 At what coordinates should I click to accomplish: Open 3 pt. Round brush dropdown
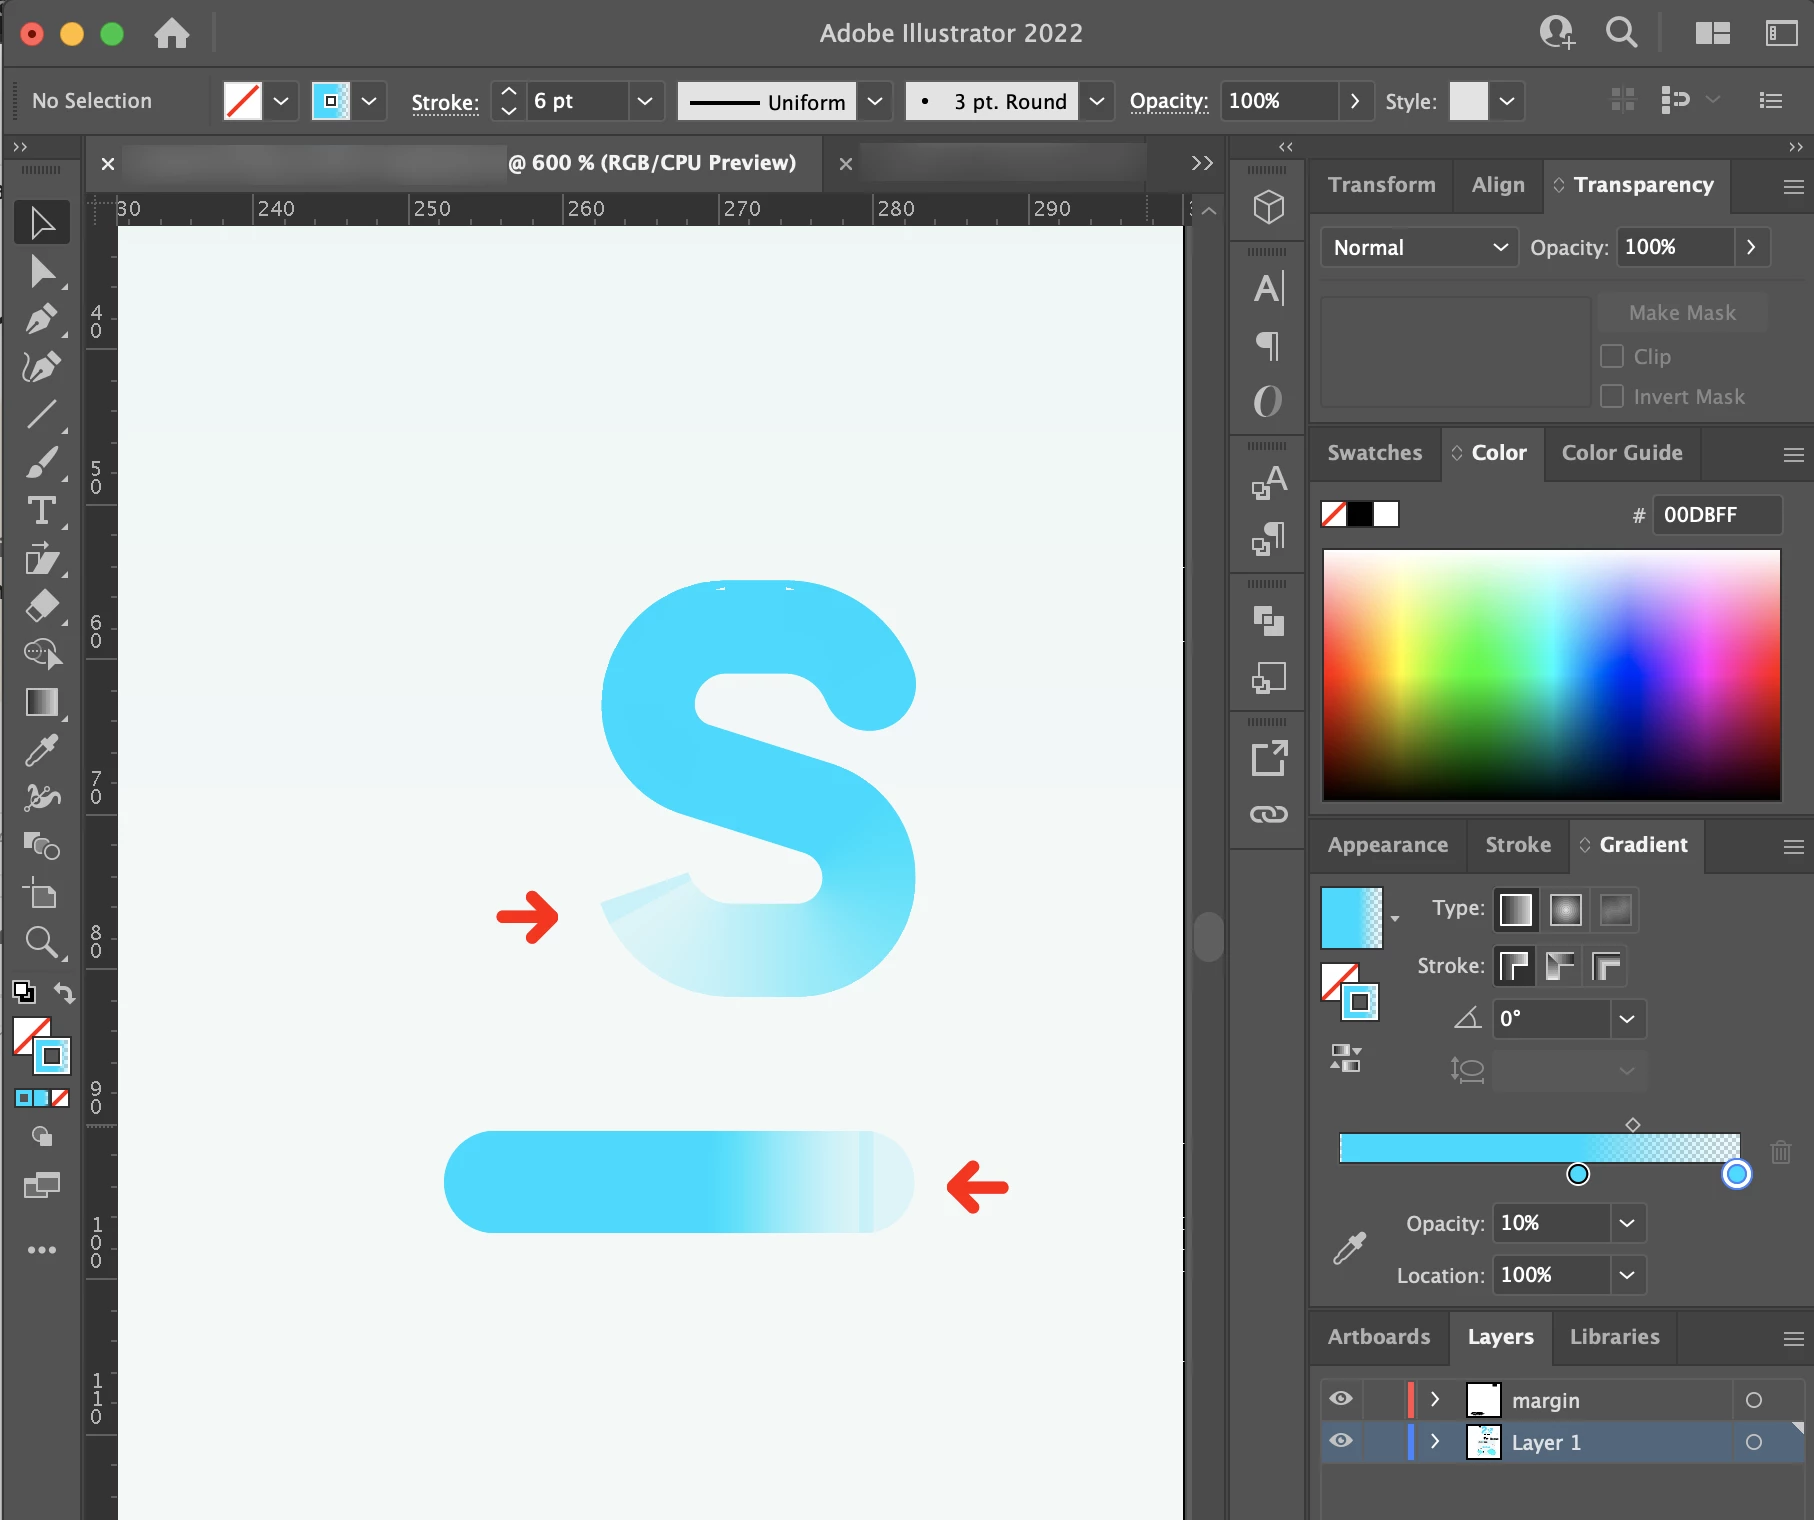[1097, 101]
